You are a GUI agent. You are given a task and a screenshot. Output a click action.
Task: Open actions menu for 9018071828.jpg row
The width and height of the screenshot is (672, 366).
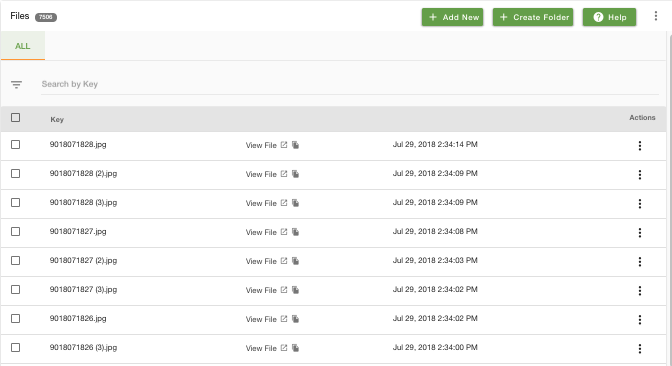click(x=640, y=146)
